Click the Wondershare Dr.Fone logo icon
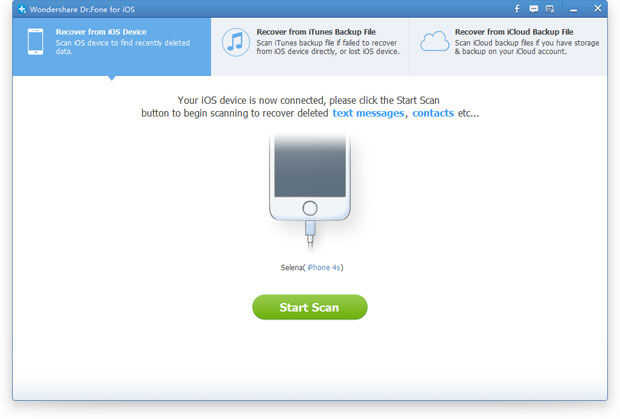The image size is (620, 419). point(22,9)
